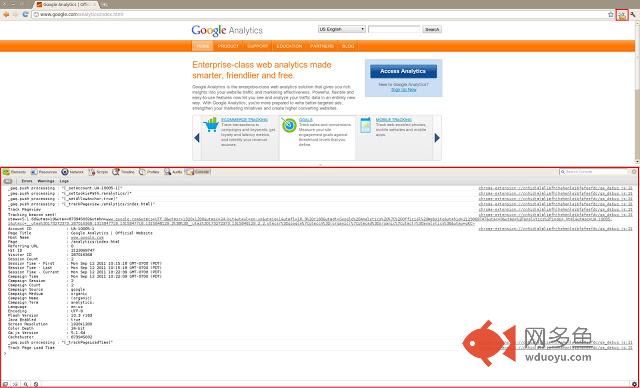Open the EDUCATION navigation tab
Image resolution: width=640 pixels, height=388 pixels.
click(x=289, y=46)
